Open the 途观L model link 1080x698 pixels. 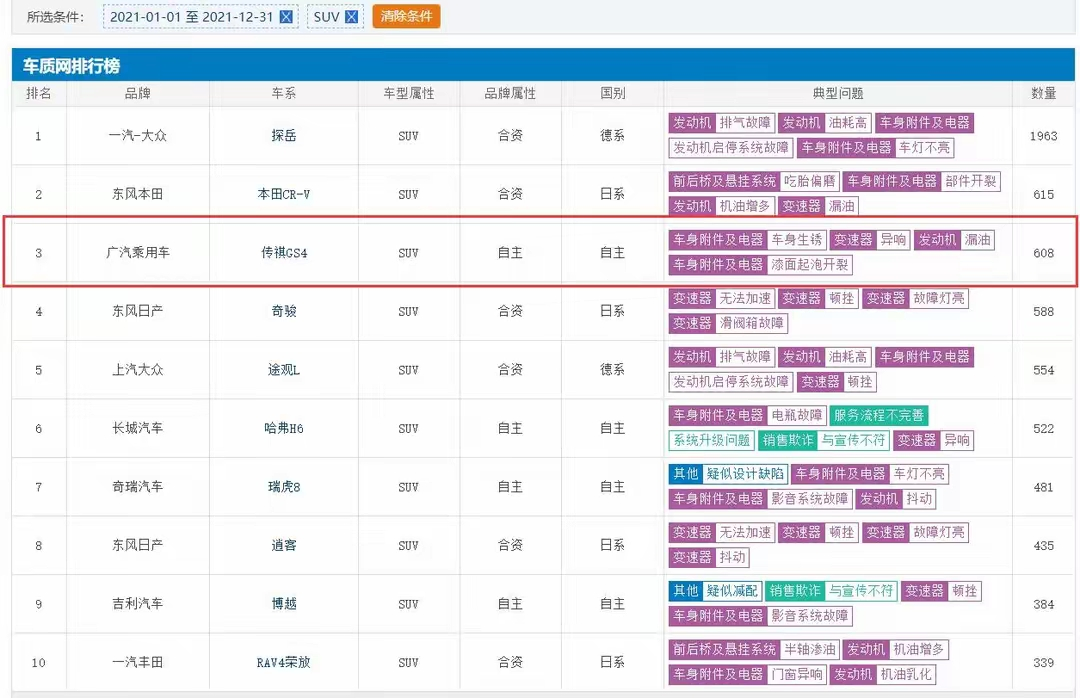[284, 370]
